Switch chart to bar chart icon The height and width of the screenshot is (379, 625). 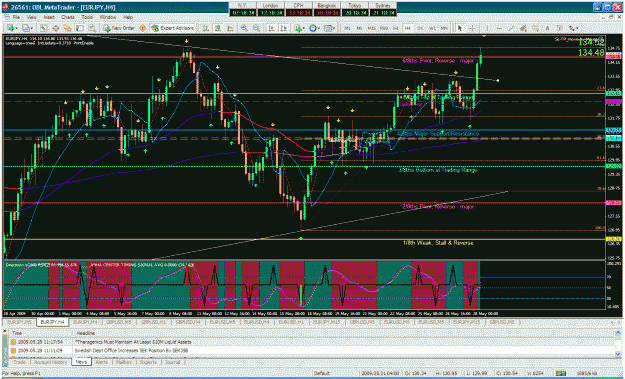(206, 28)
